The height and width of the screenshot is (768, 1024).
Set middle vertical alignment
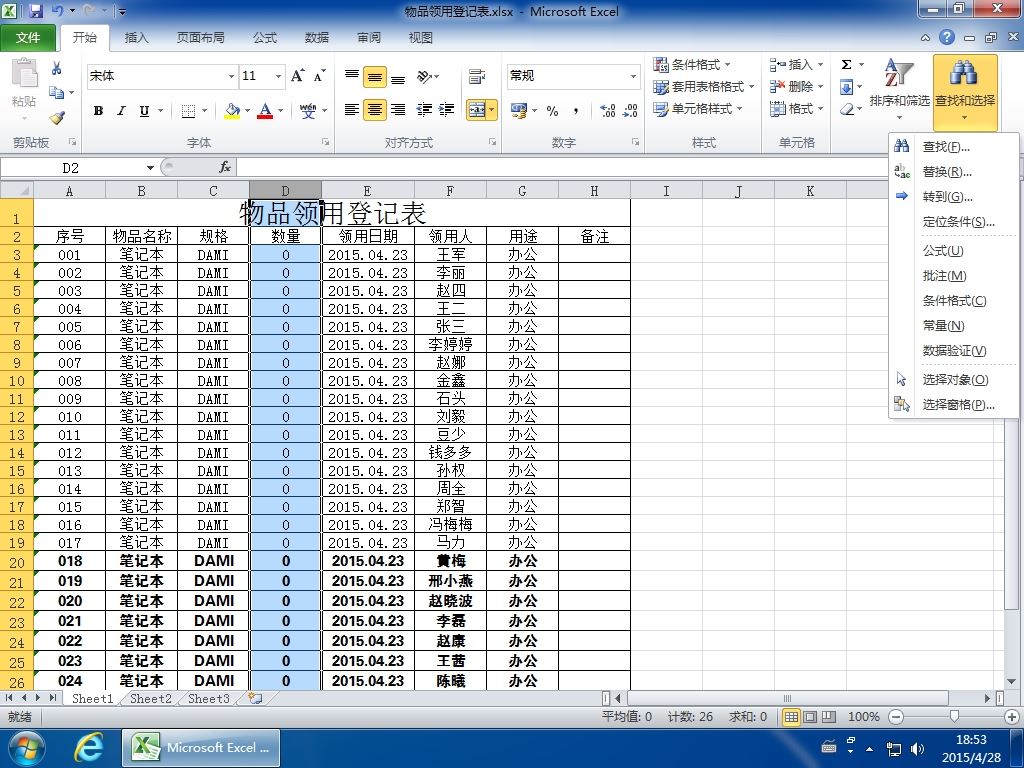tap(375, 77)
